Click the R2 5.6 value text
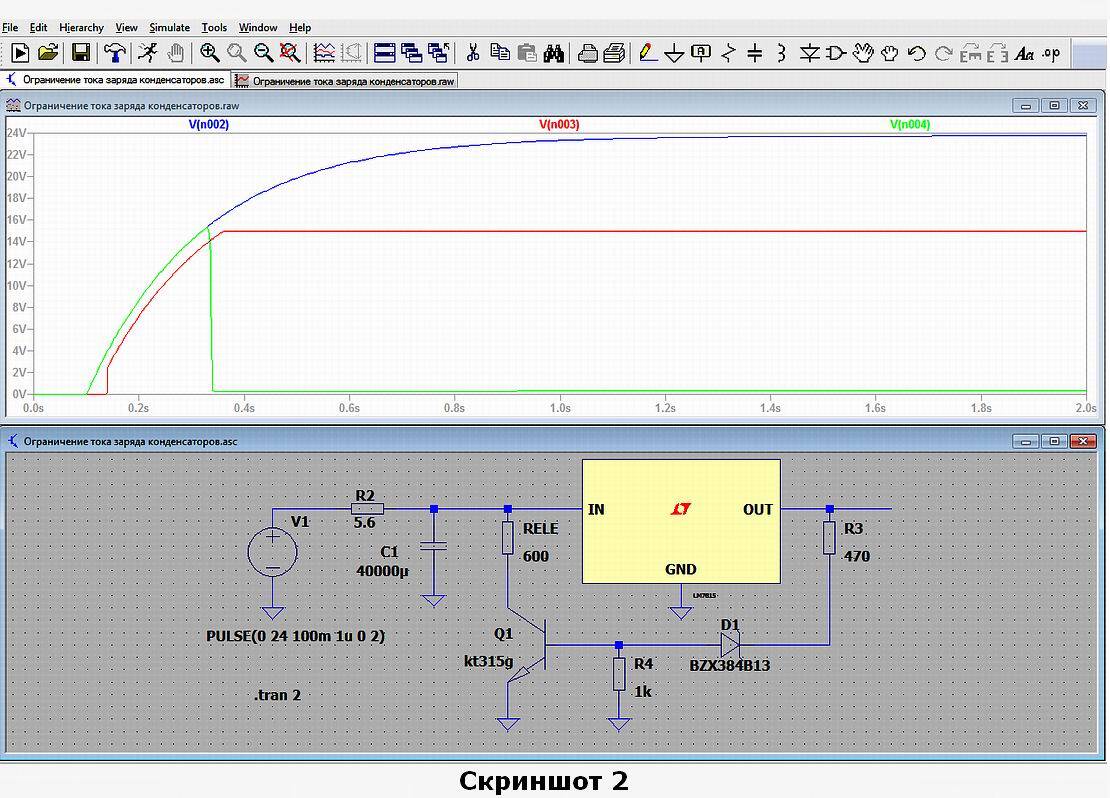The height and width of the screenshot is (798, 1110). point(365,523)
